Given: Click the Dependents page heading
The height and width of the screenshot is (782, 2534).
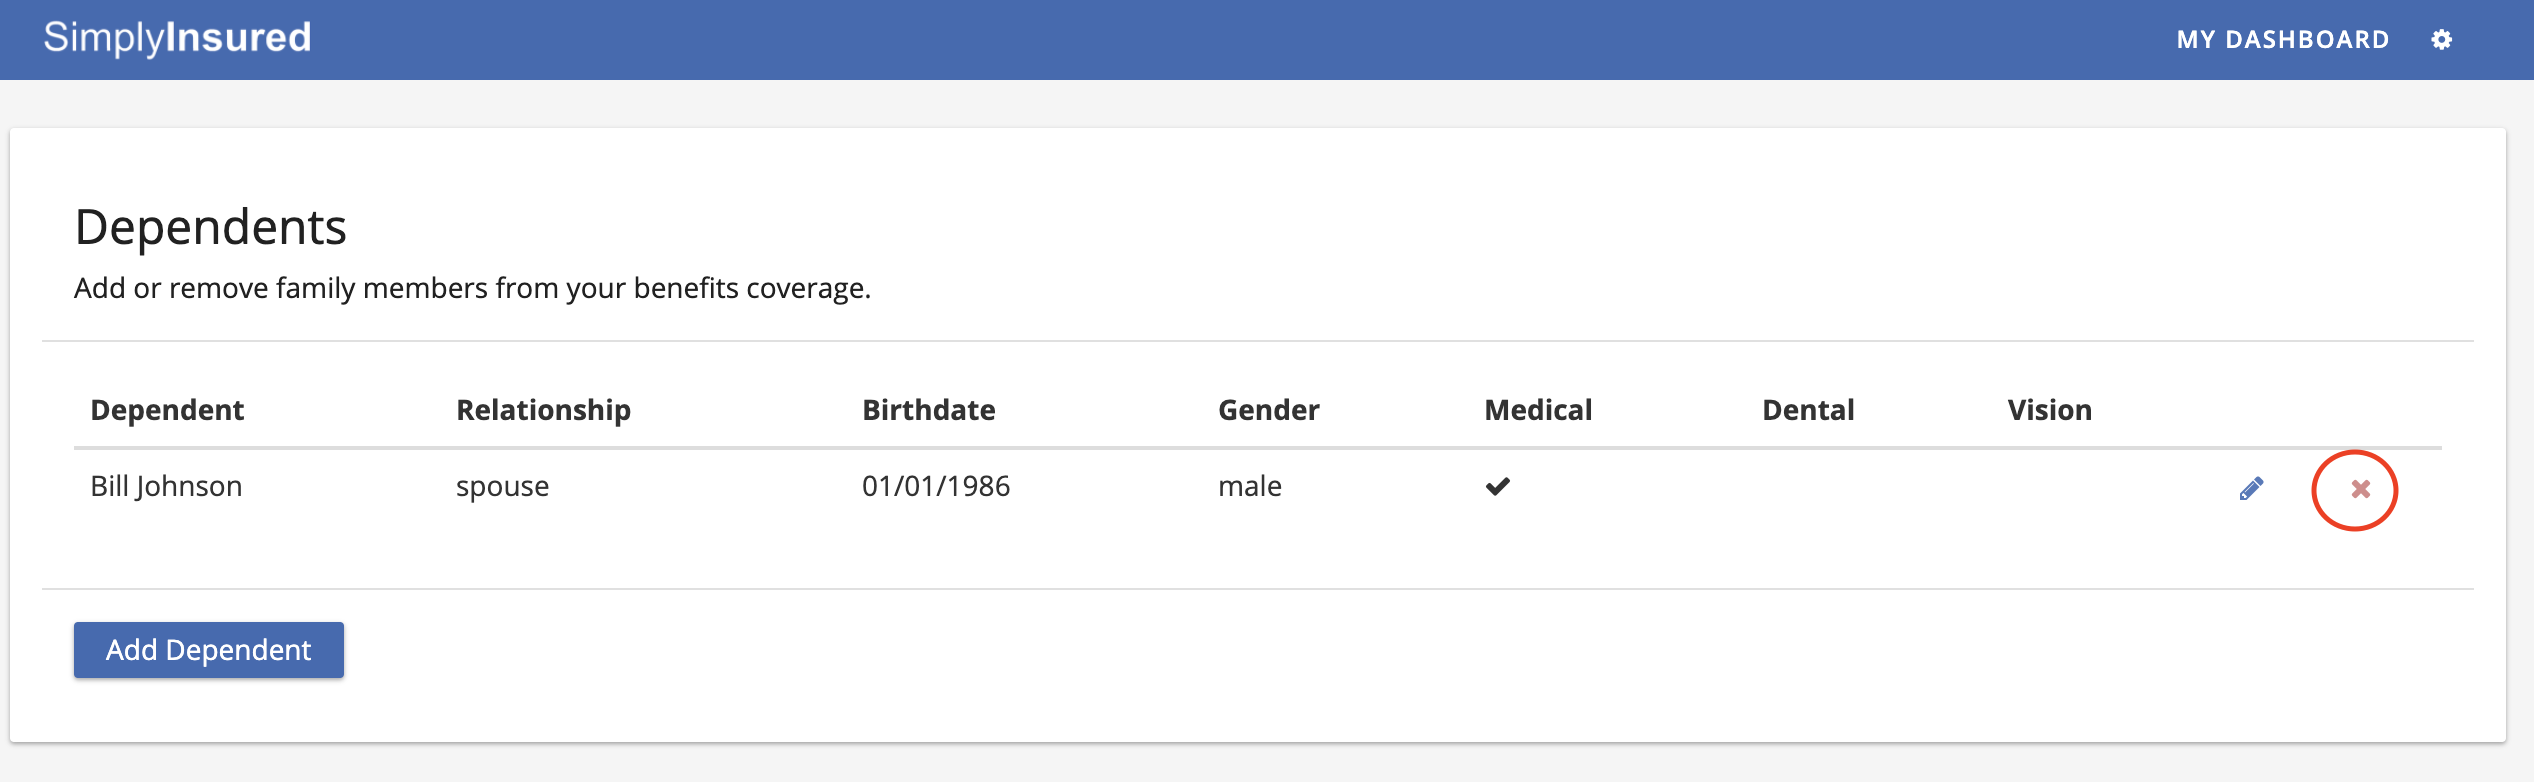Looking at the screenshot, I should (x=210, y=227).
